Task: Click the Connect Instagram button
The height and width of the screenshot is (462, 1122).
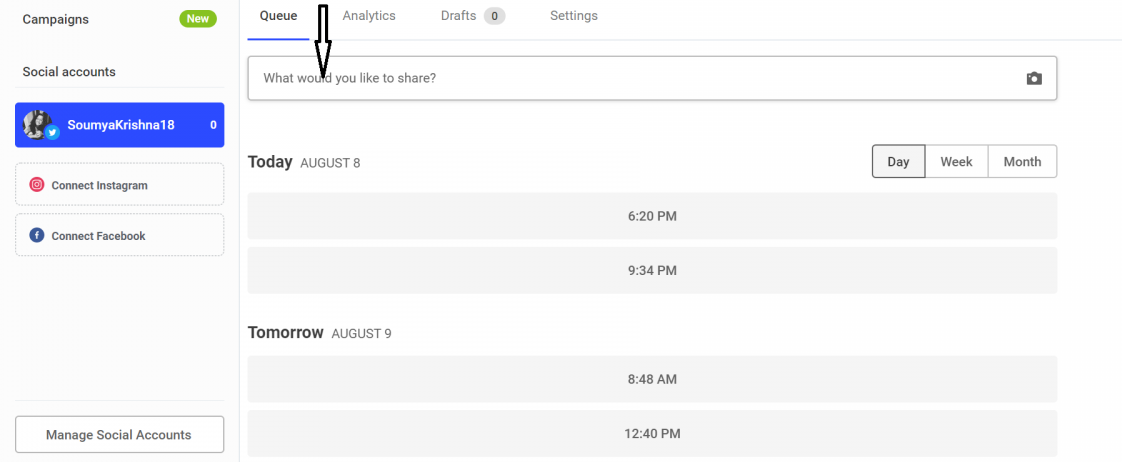Action: [119, 185]
